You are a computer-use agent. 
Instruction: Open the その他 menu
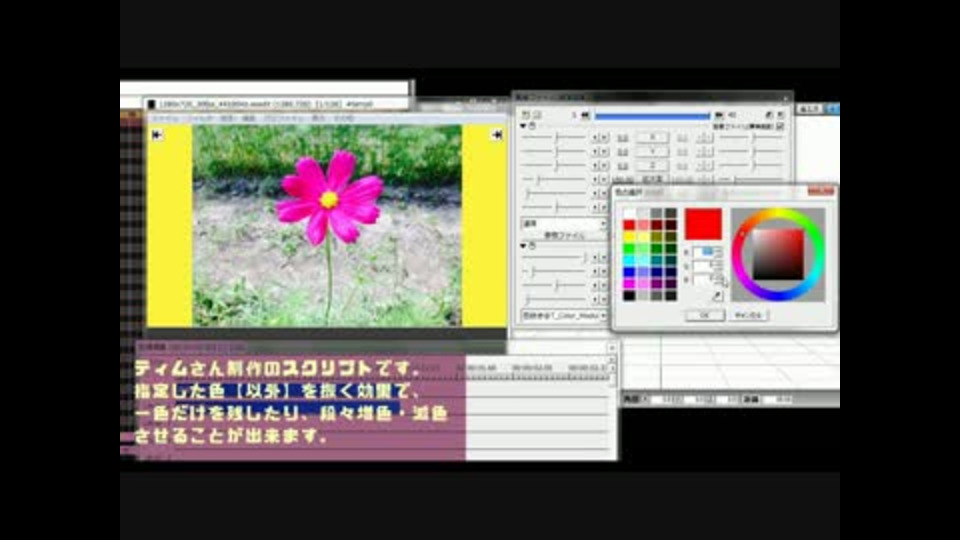[343, 118]
